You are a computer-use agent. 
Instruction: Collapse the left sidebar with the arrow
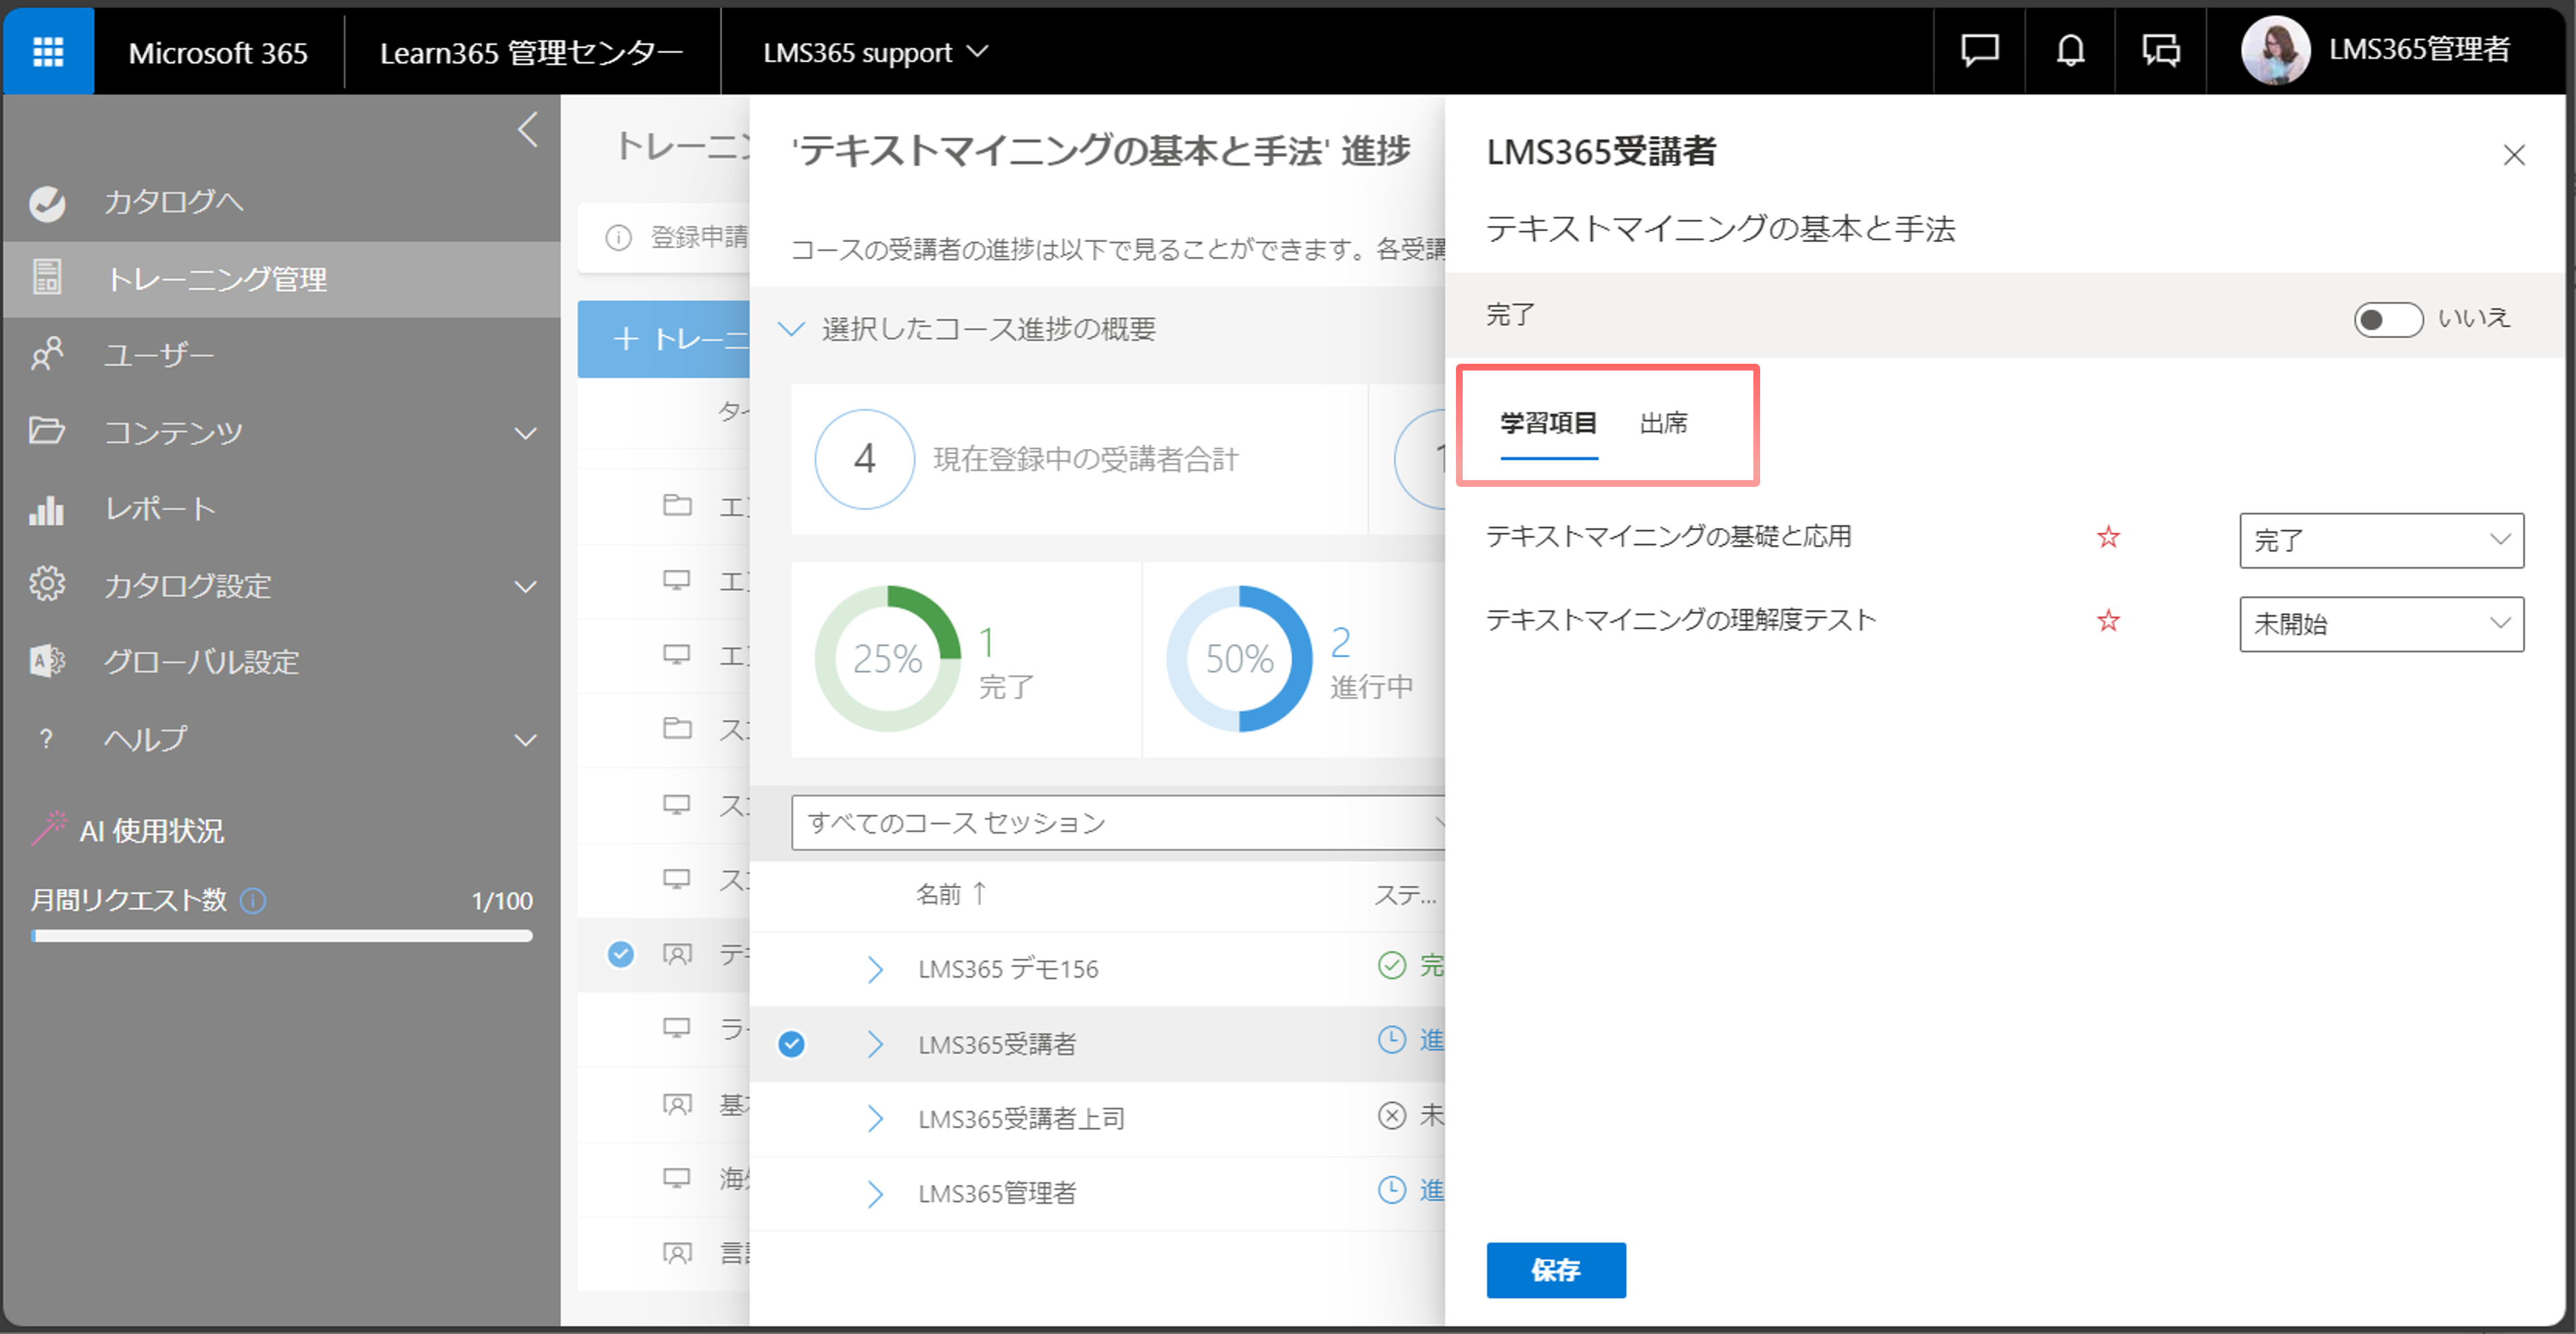528,129
